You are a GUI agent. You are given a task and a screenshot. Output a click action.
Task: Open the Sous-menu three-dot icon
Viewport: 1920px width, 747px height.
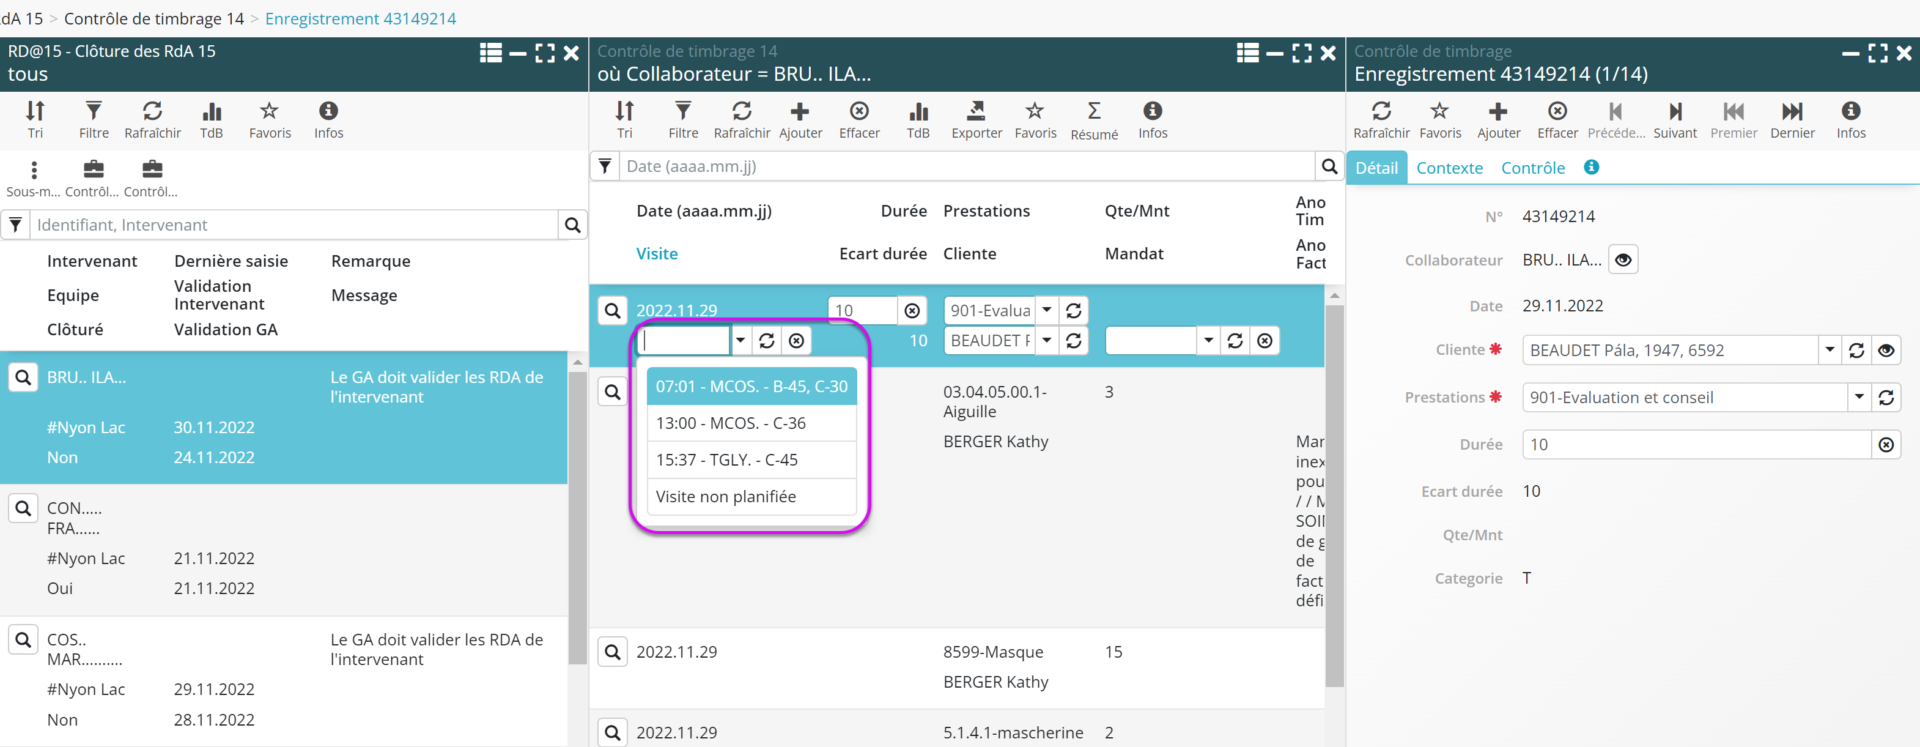[34, 170]
